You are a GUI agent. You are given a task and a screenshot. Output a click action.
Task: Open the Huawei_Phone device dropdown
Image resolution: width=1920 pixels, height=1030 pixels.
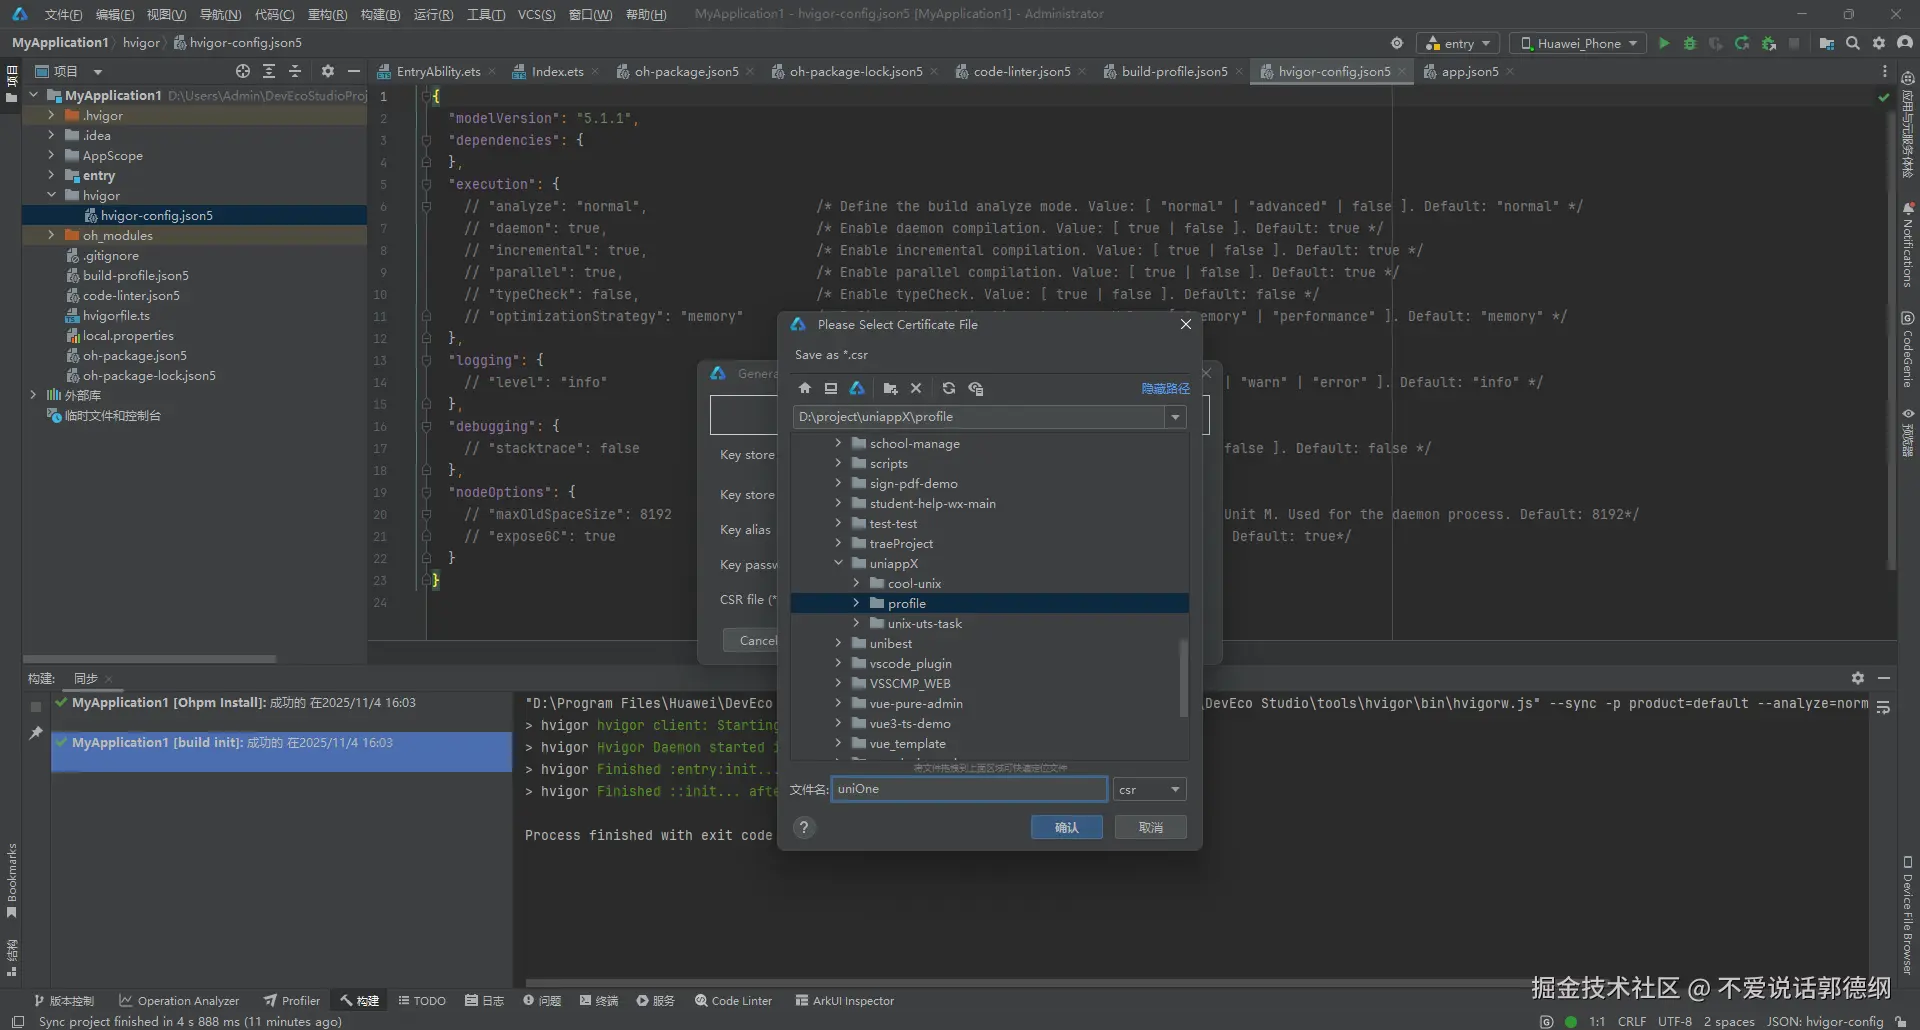pyautogui.click(x=1579, y=43)
